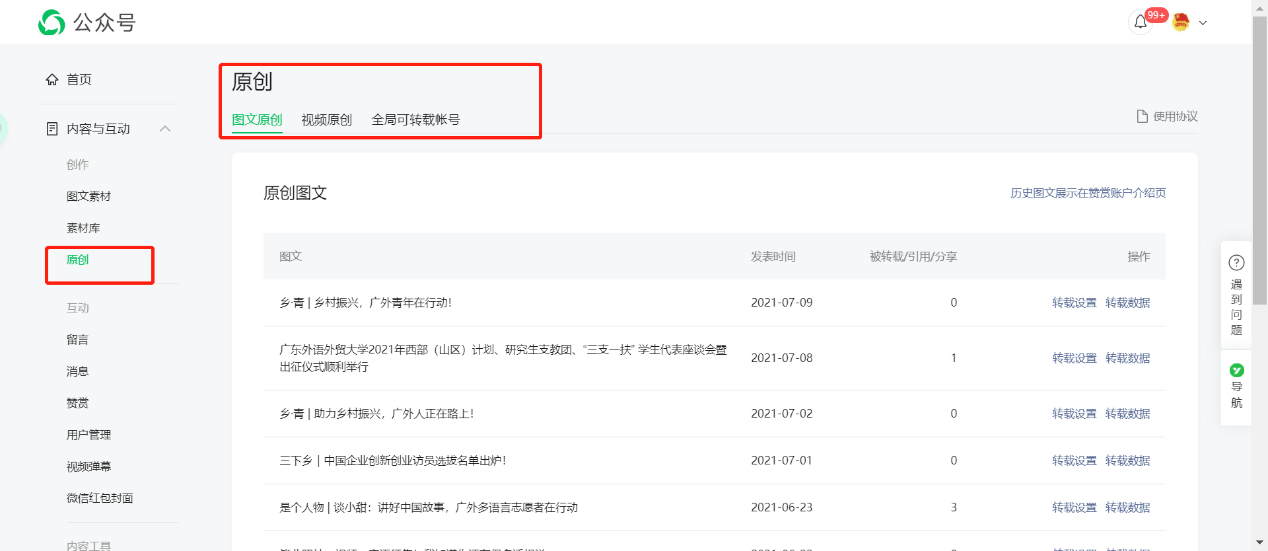Open 素材库 in the sidebar
This screenshot has width=1268, height=551.
coord(83,228)
